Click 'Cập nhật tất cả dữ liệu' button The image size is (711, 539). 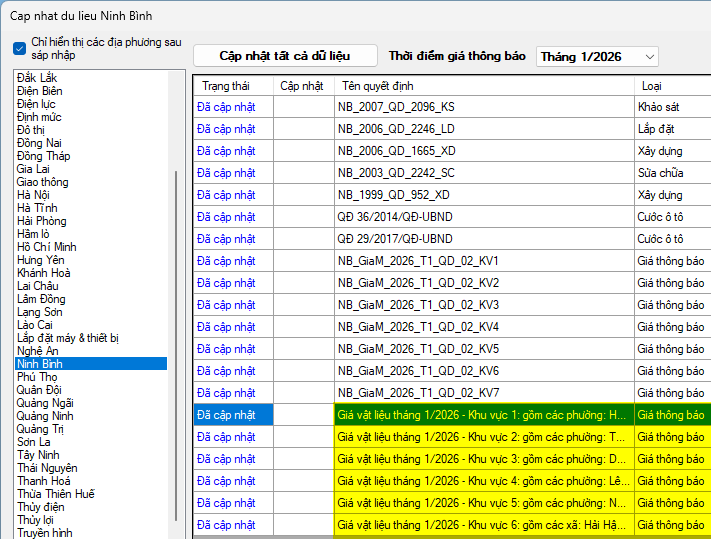click(x=285, y=56)
